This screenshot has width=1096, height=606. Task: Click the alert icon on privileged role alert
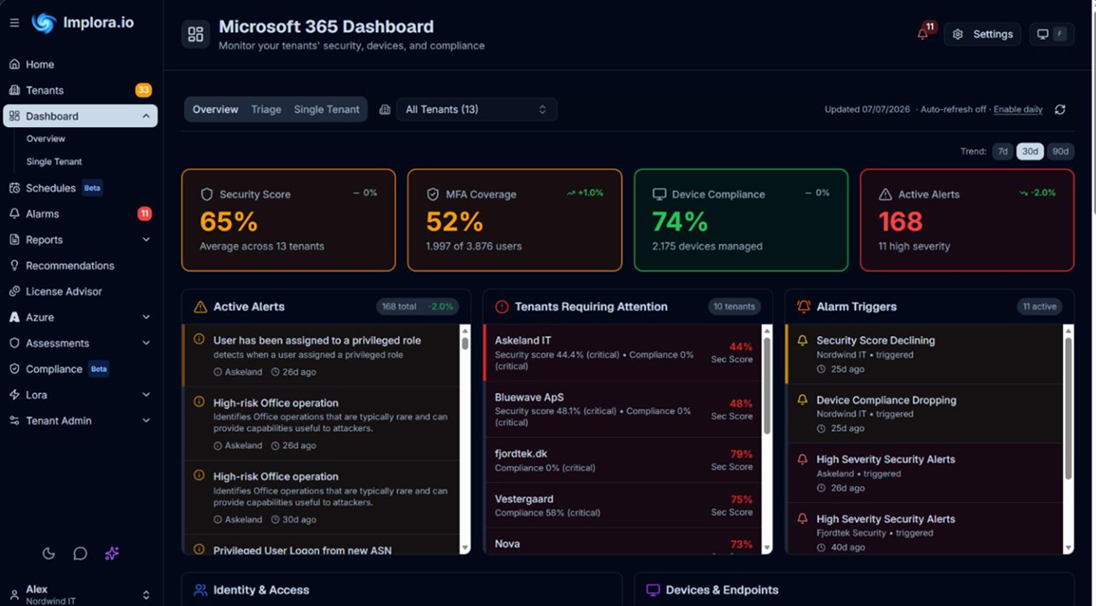pyautogui.click(x=199, y=339)
